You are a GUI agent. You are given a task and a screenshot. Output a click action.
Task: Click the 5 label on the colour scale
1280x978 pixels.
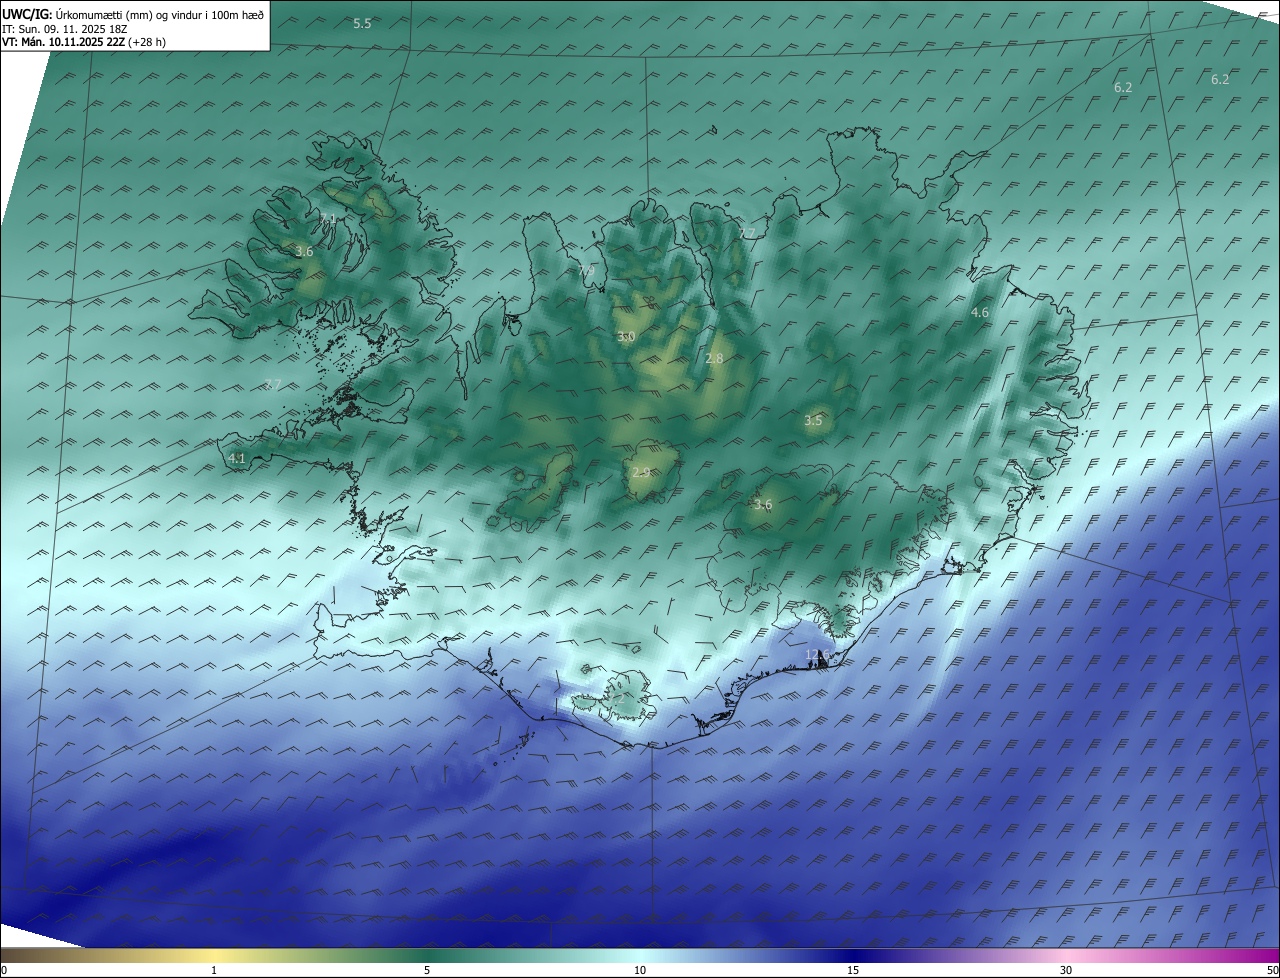tap(427, 970)
